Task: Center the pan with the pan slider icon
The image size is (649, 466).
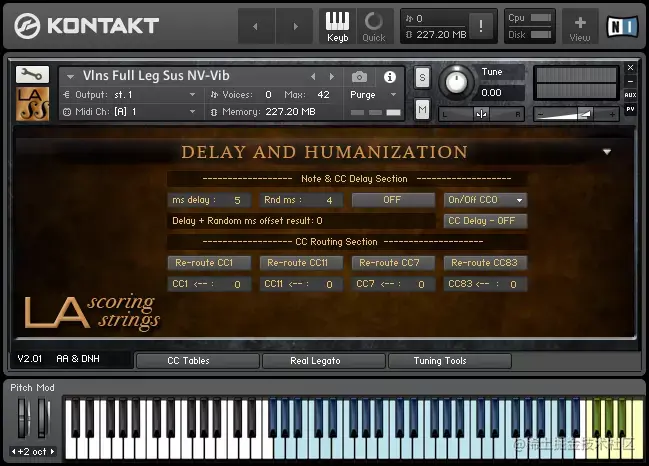Action: pyautogui.click(x=481, y=114)
